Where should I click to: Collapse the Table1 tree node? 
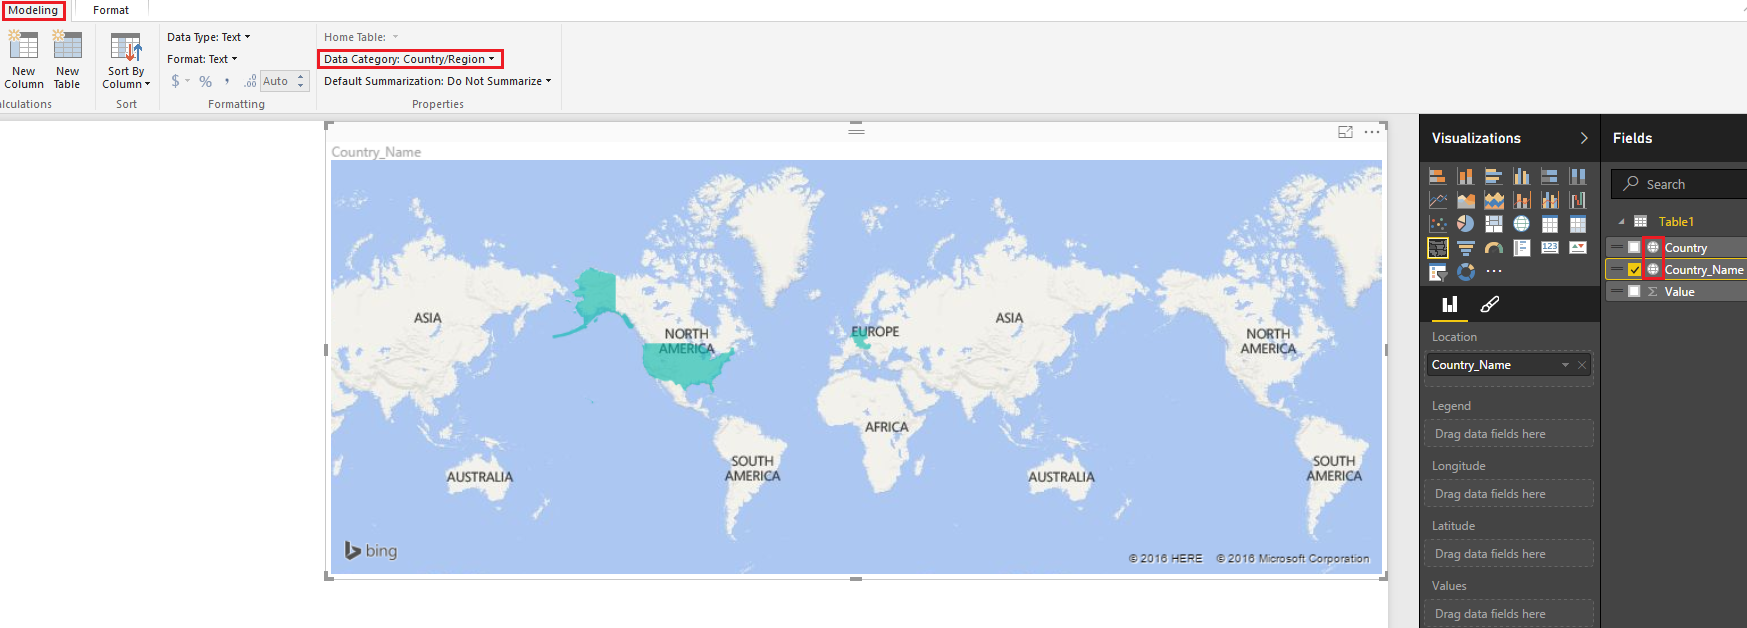pyautogui.click(x=1621, y=222)
